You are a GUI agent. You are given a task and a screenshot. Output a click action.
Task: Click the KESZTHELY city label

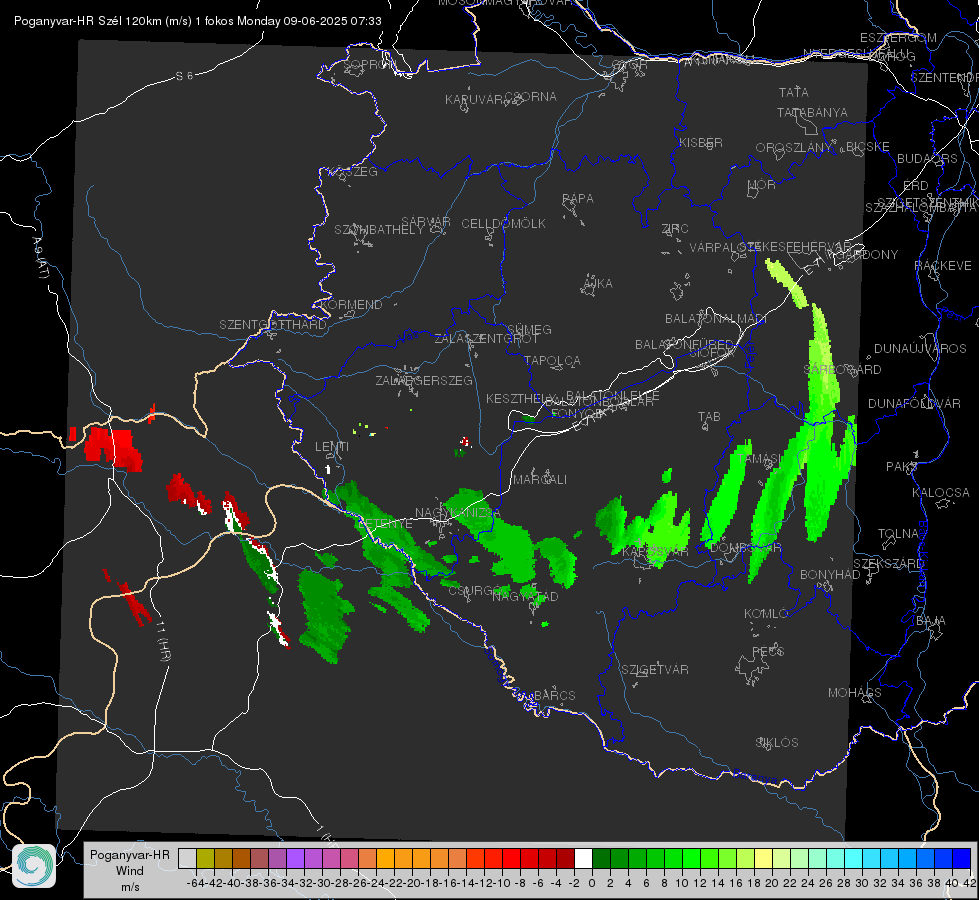click(x=520, y=398)
